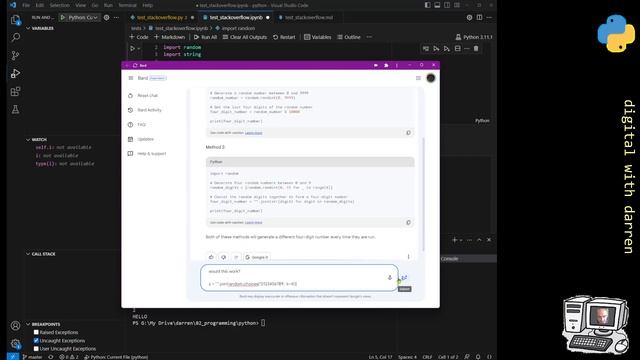Viewport: 640px width, 360px height.
Task: Open the Terminal menu
Action: (x=127, y=5)
